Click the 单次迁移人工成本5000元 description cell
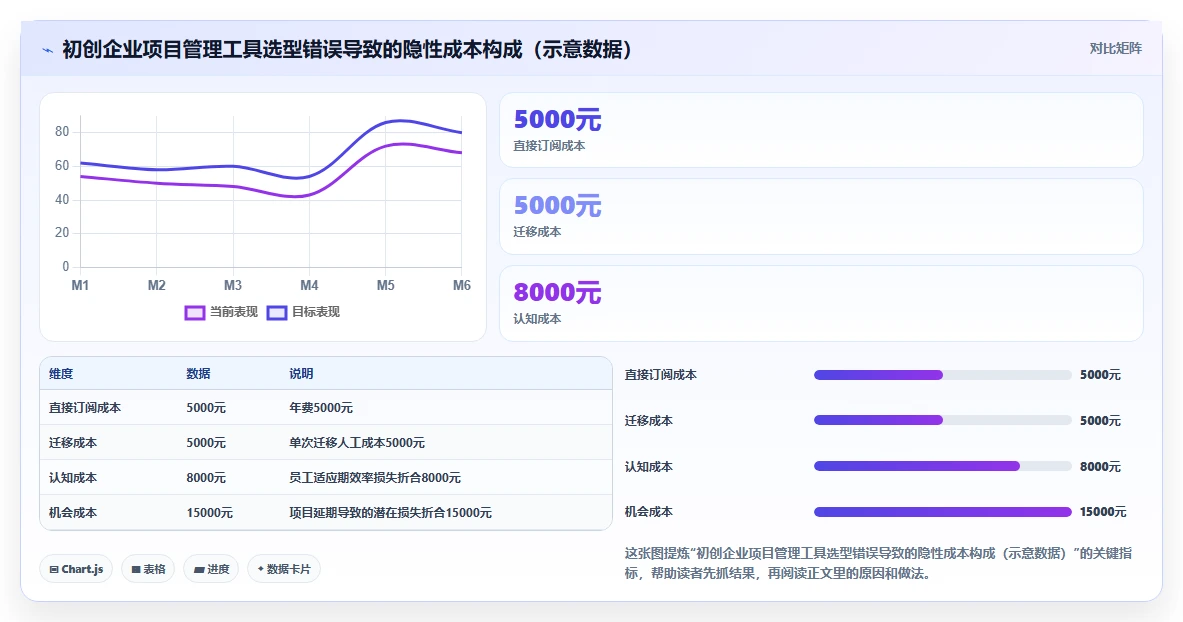The width and height of the screenshot is (1183, 622). (x=357, y=442)
